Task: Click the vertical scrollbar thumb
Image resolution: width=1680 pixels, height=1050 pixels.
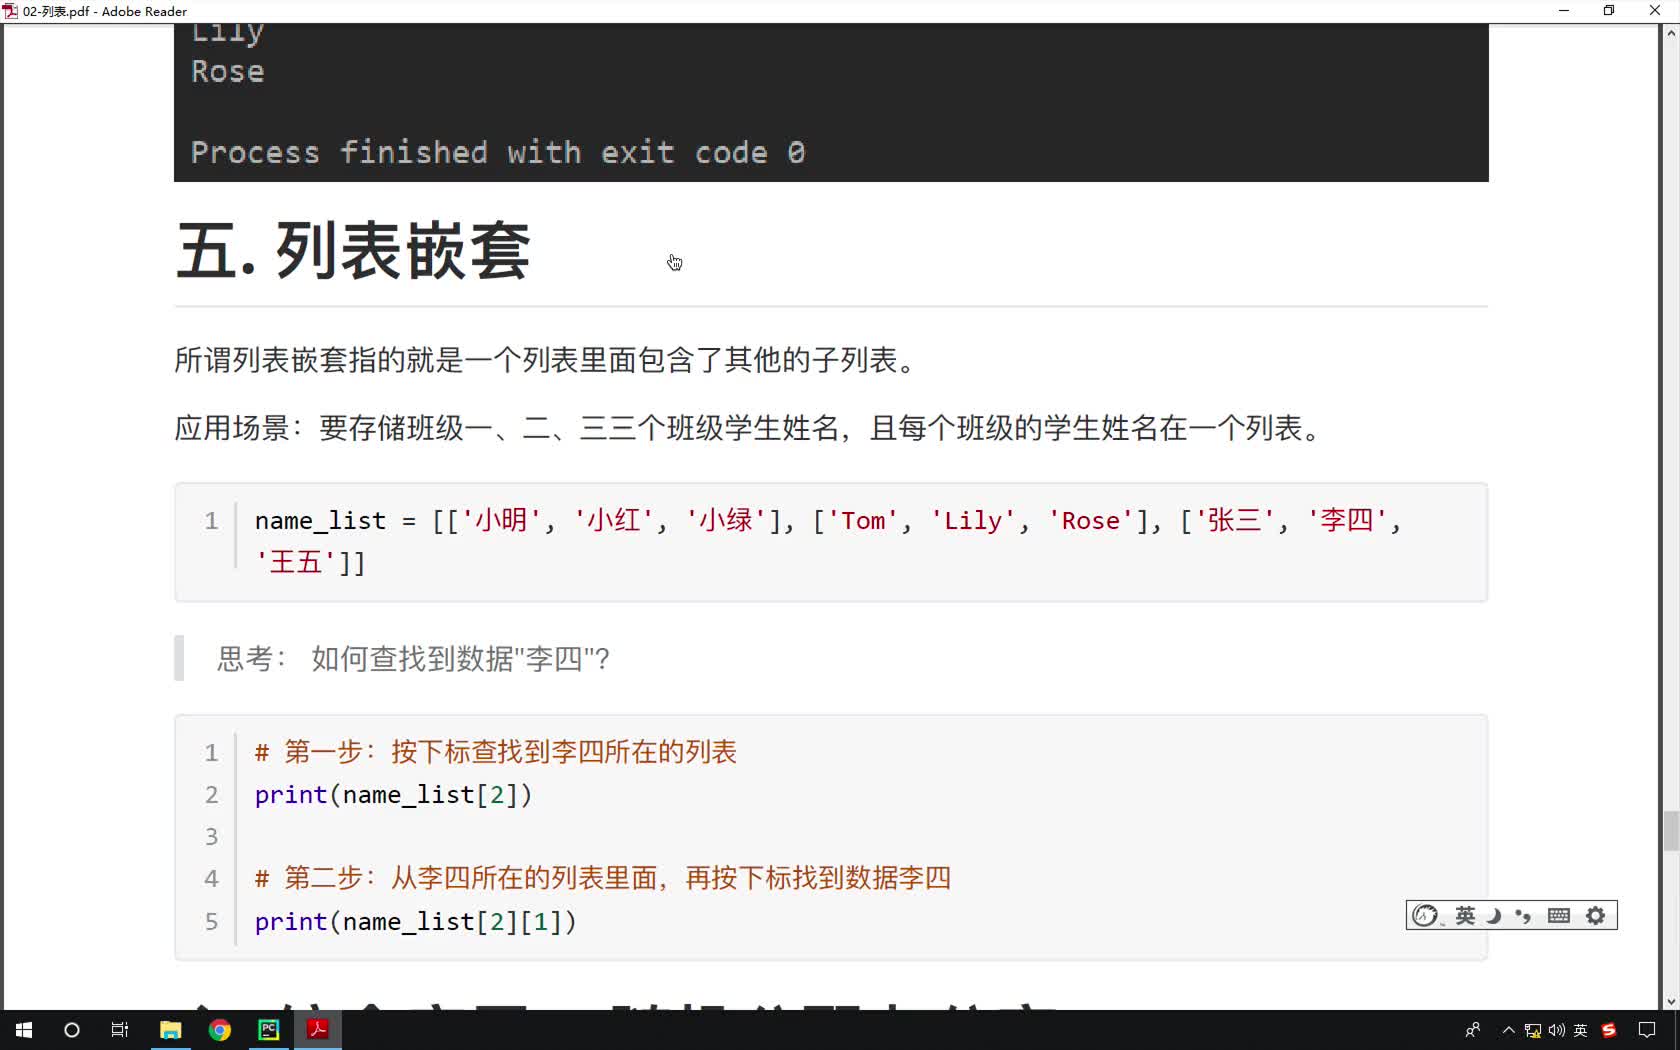Action: pyautogui.click(x=1670, y=831)
